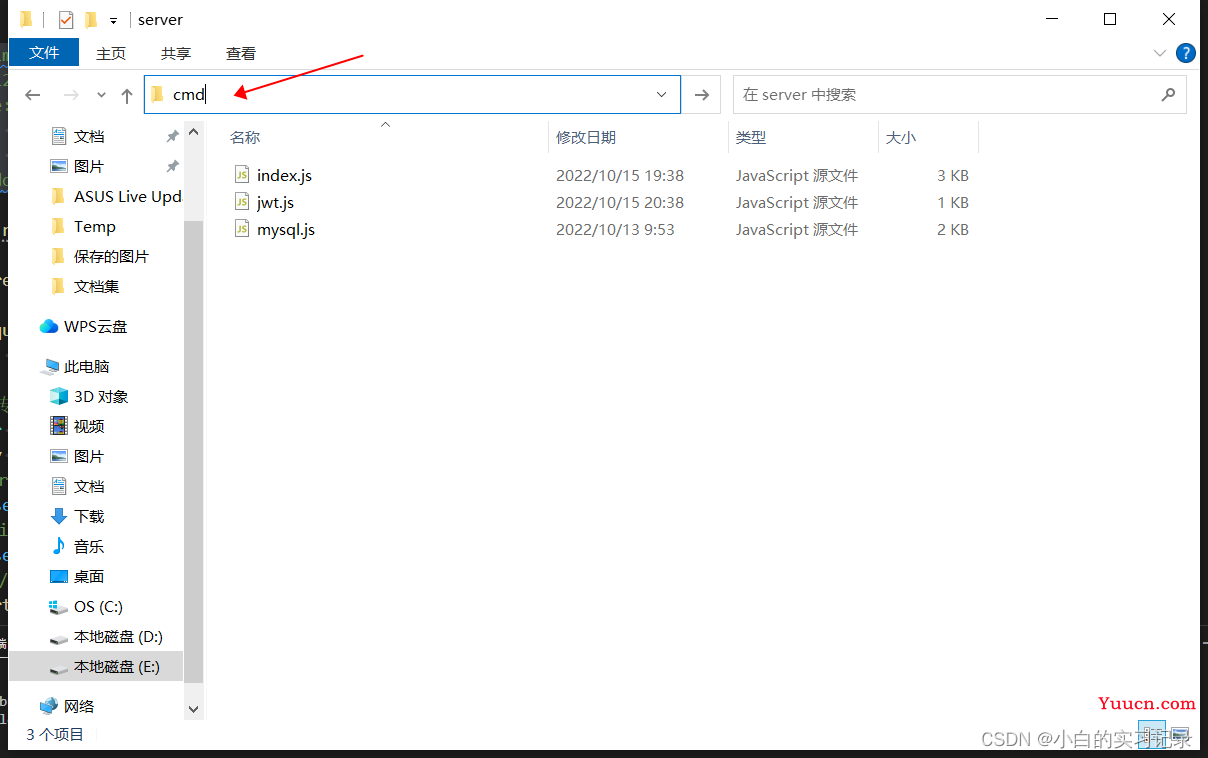
Task: Open the OS (C:) drive
Action: [98, 606]
